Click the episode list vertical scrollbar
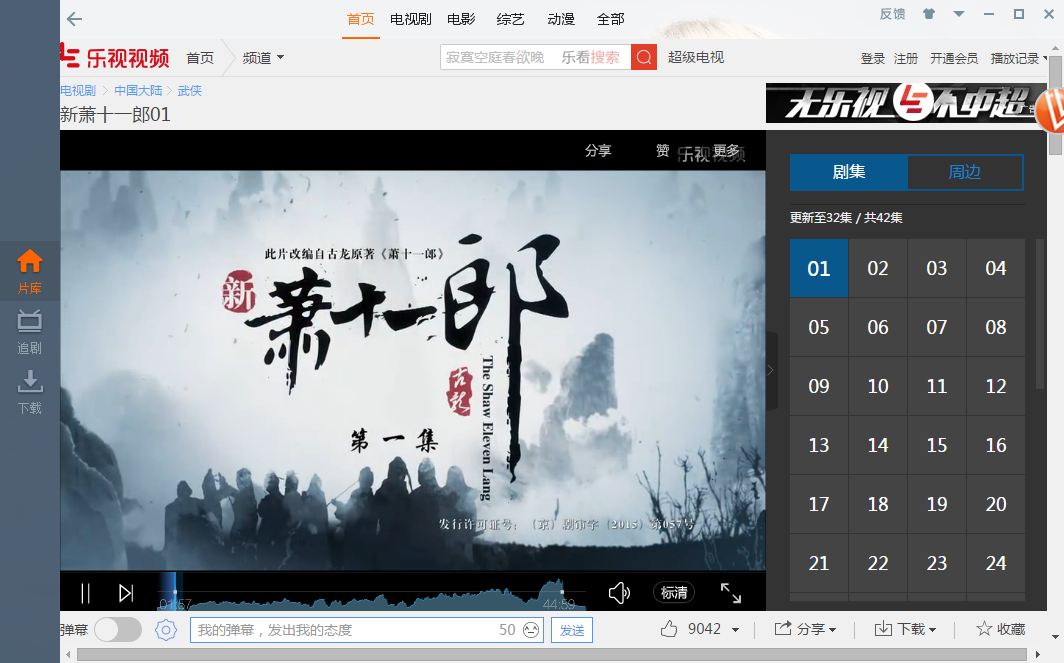 pyautogui.click(x=1040, y=314)
